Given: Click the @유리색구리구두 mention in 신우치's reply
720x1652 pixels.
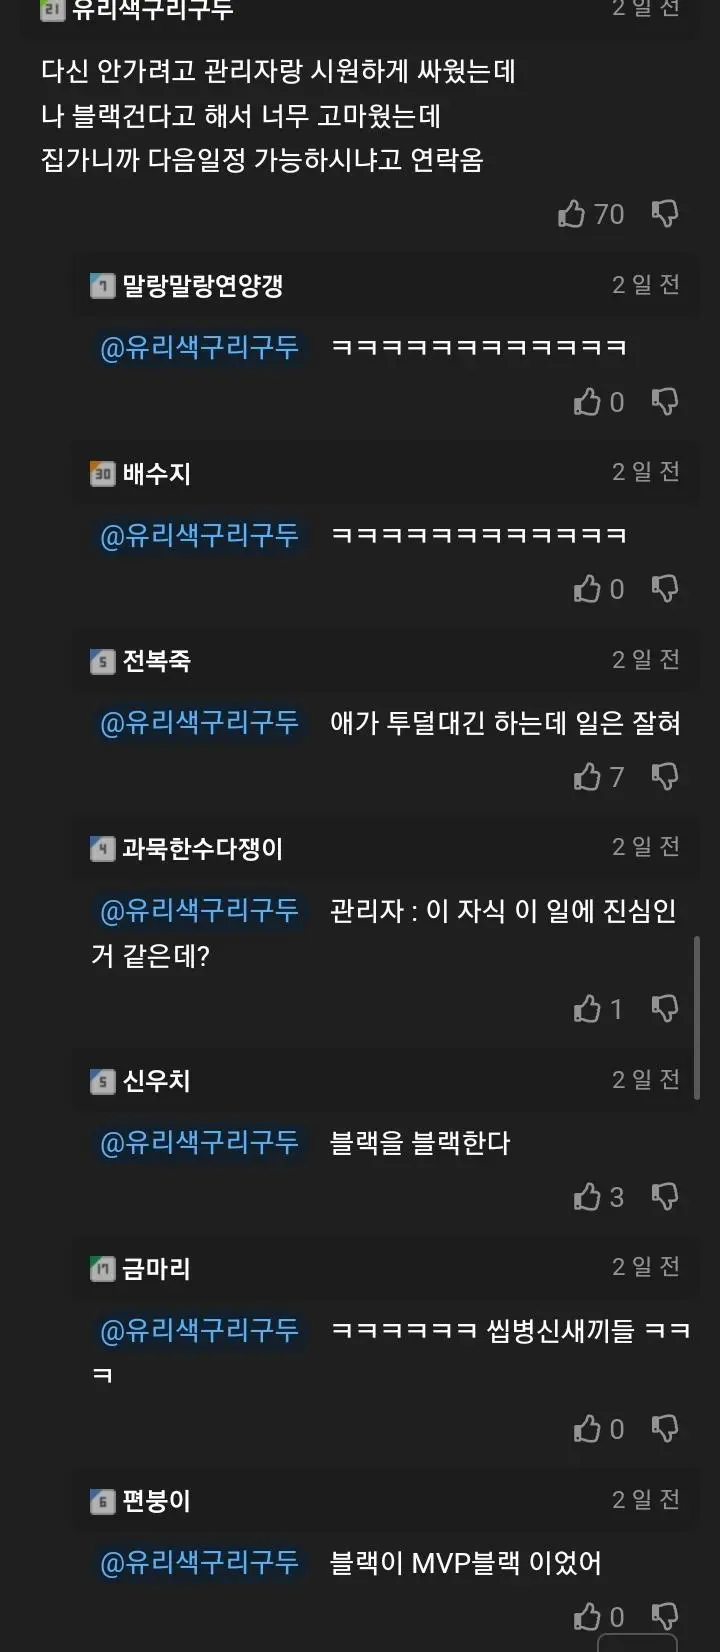Looking at the screenshot, I should pyautogui.click(x=199, y=1142).
